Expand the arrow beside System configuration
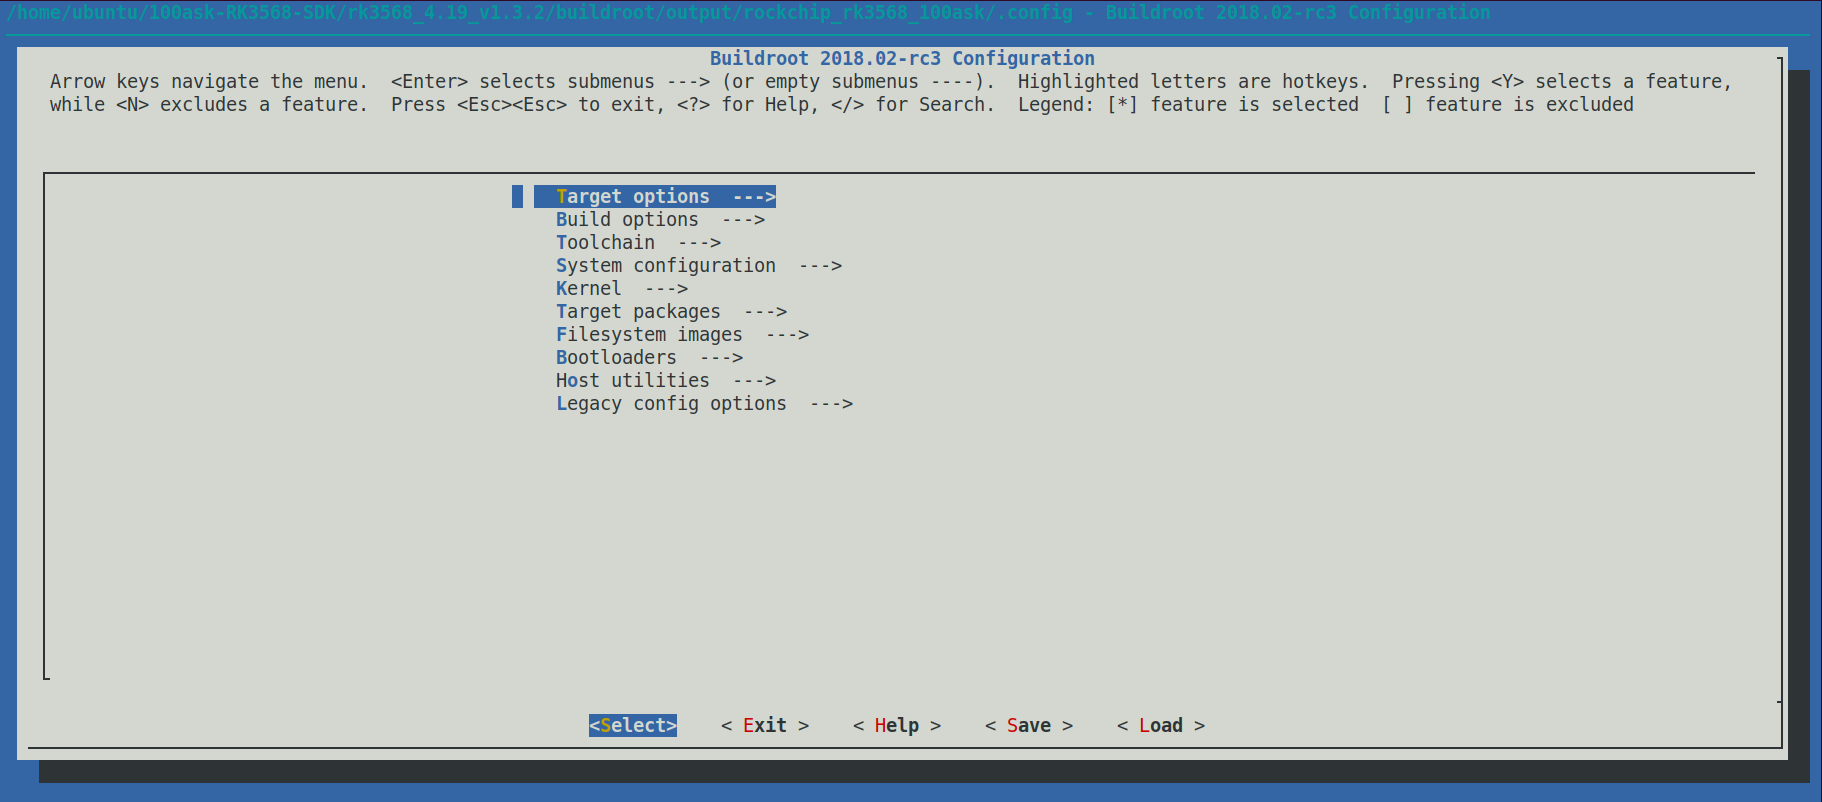This screenshot has height=802, width=1822. coord(820,266)
